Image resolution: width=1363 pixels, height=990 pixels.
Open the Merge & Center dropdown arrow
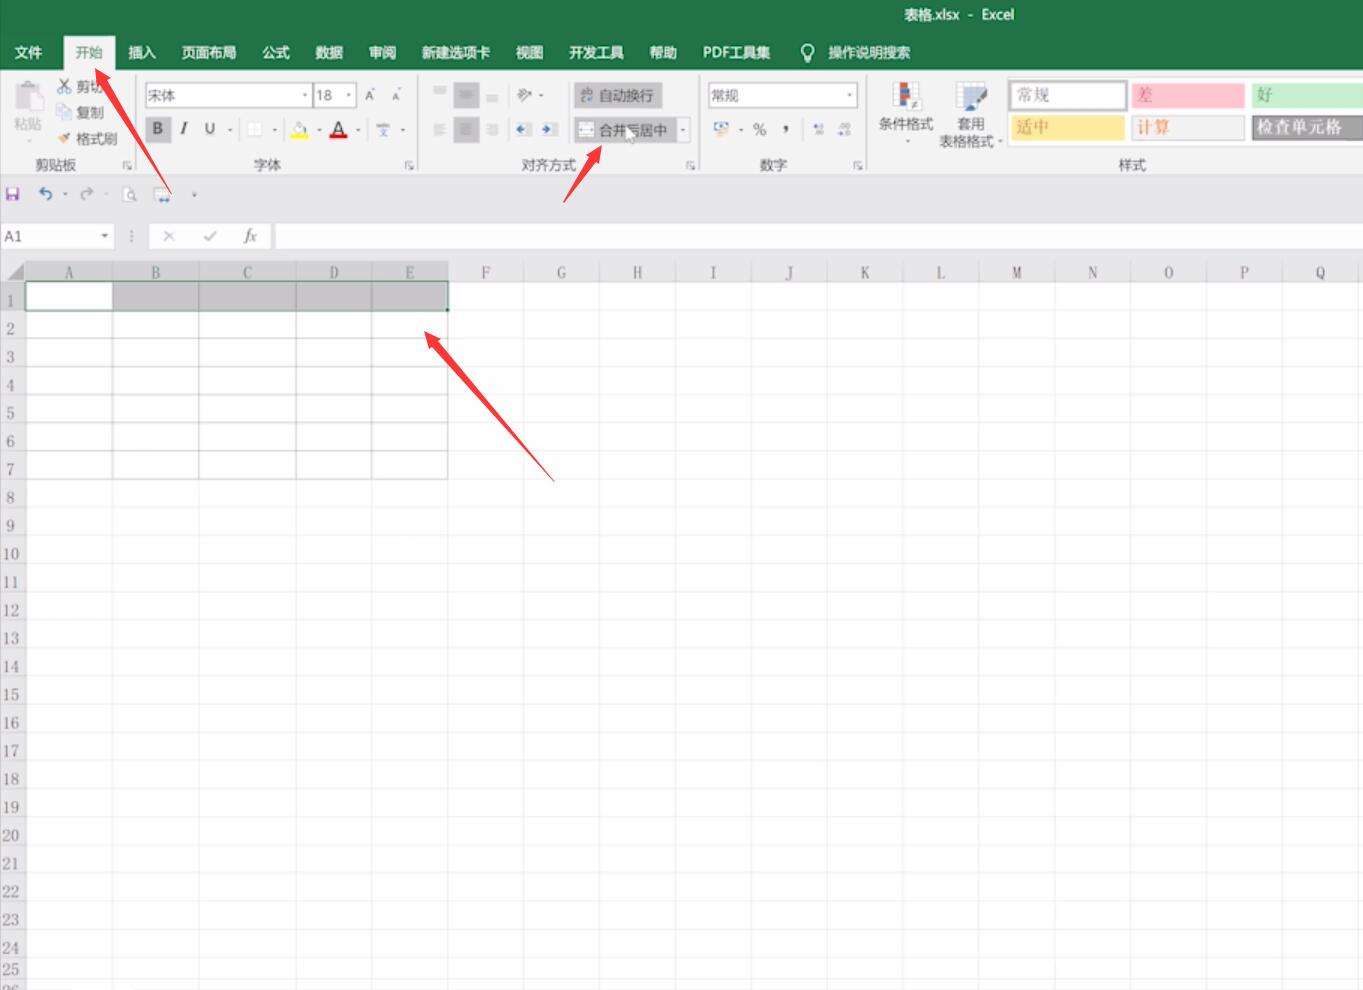tap(683, 129)
